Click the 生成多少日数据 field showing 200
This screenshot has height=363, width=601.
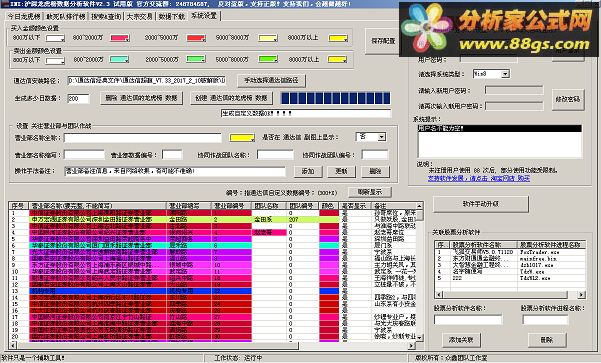(x=78, y=99)
